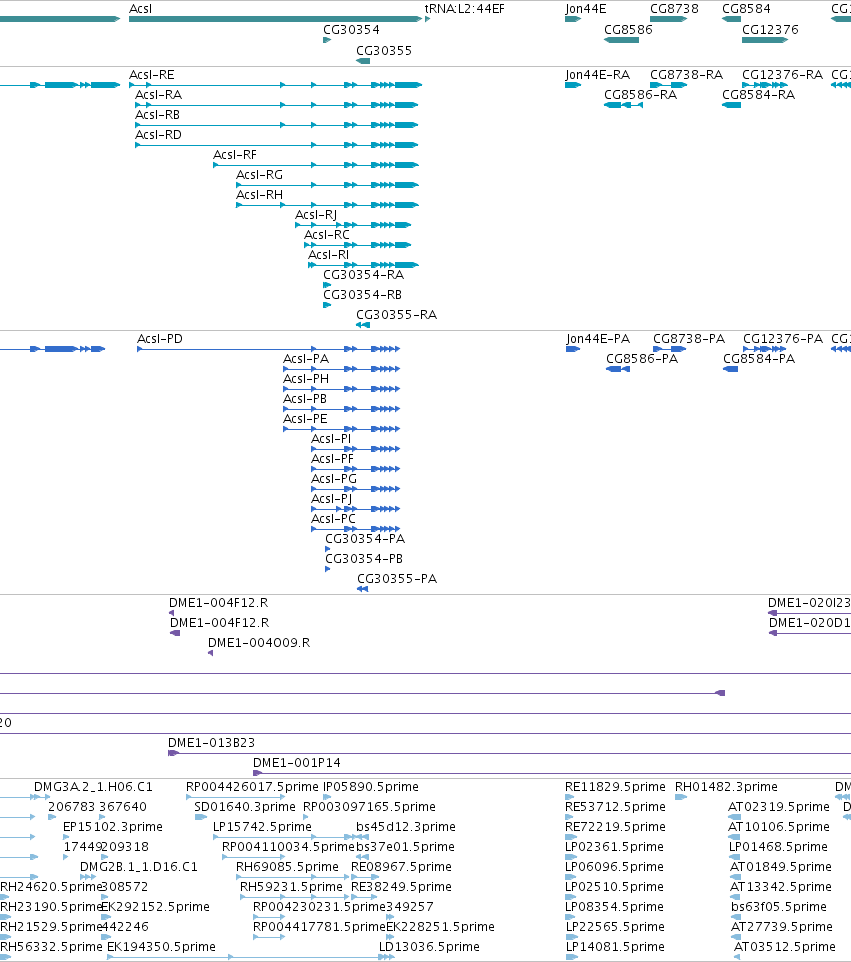This screenshot has width=851, height=962.
Task: Click the RH69085.5prime EST label
Action: coord(287,867)
